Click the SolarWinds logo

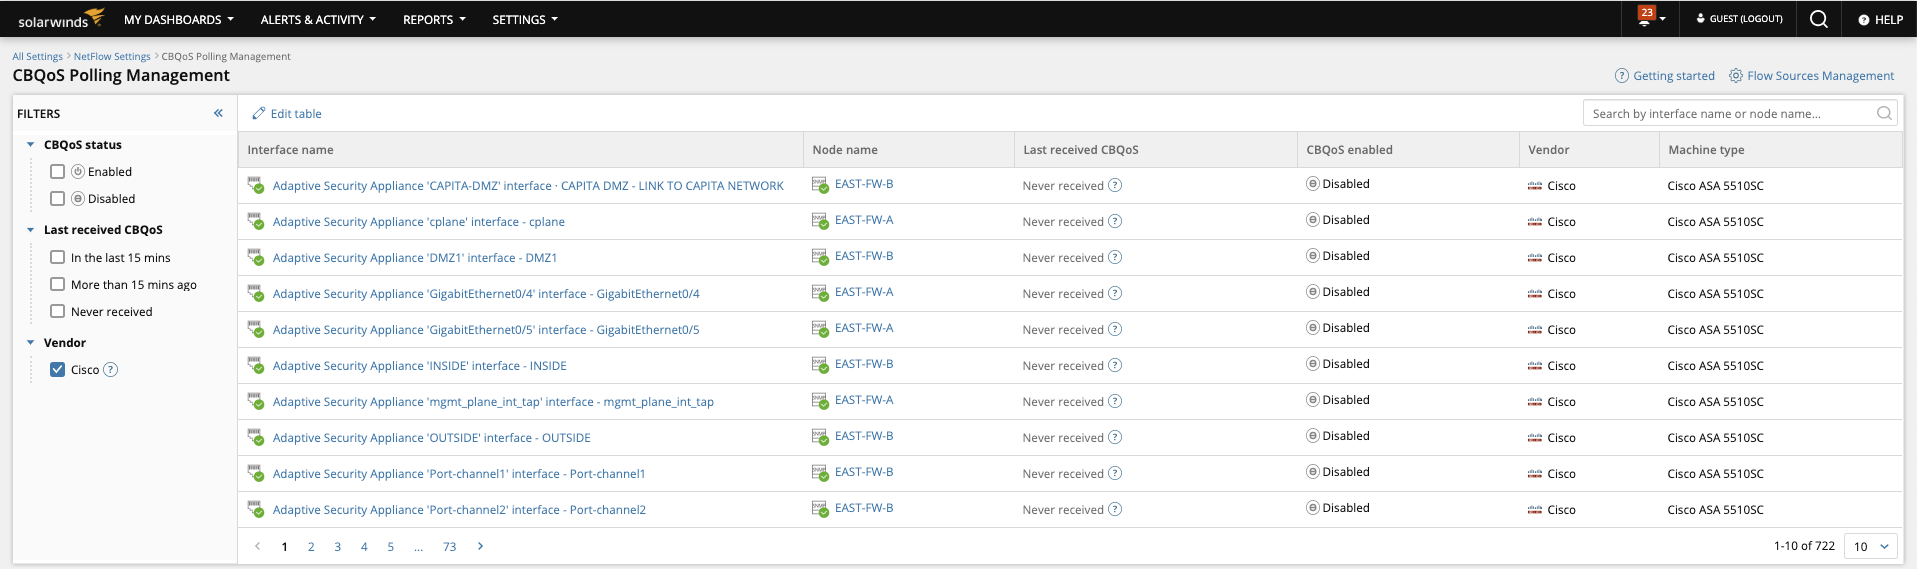(61, 19)
